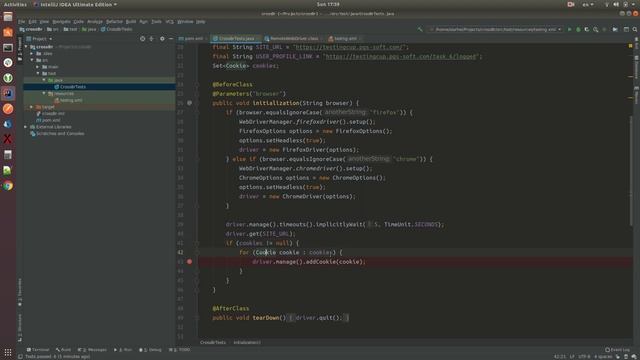Viewport: 640px width, 360px height.
Task: Collapse the test folder in the tree
Action: coord(38,73)
